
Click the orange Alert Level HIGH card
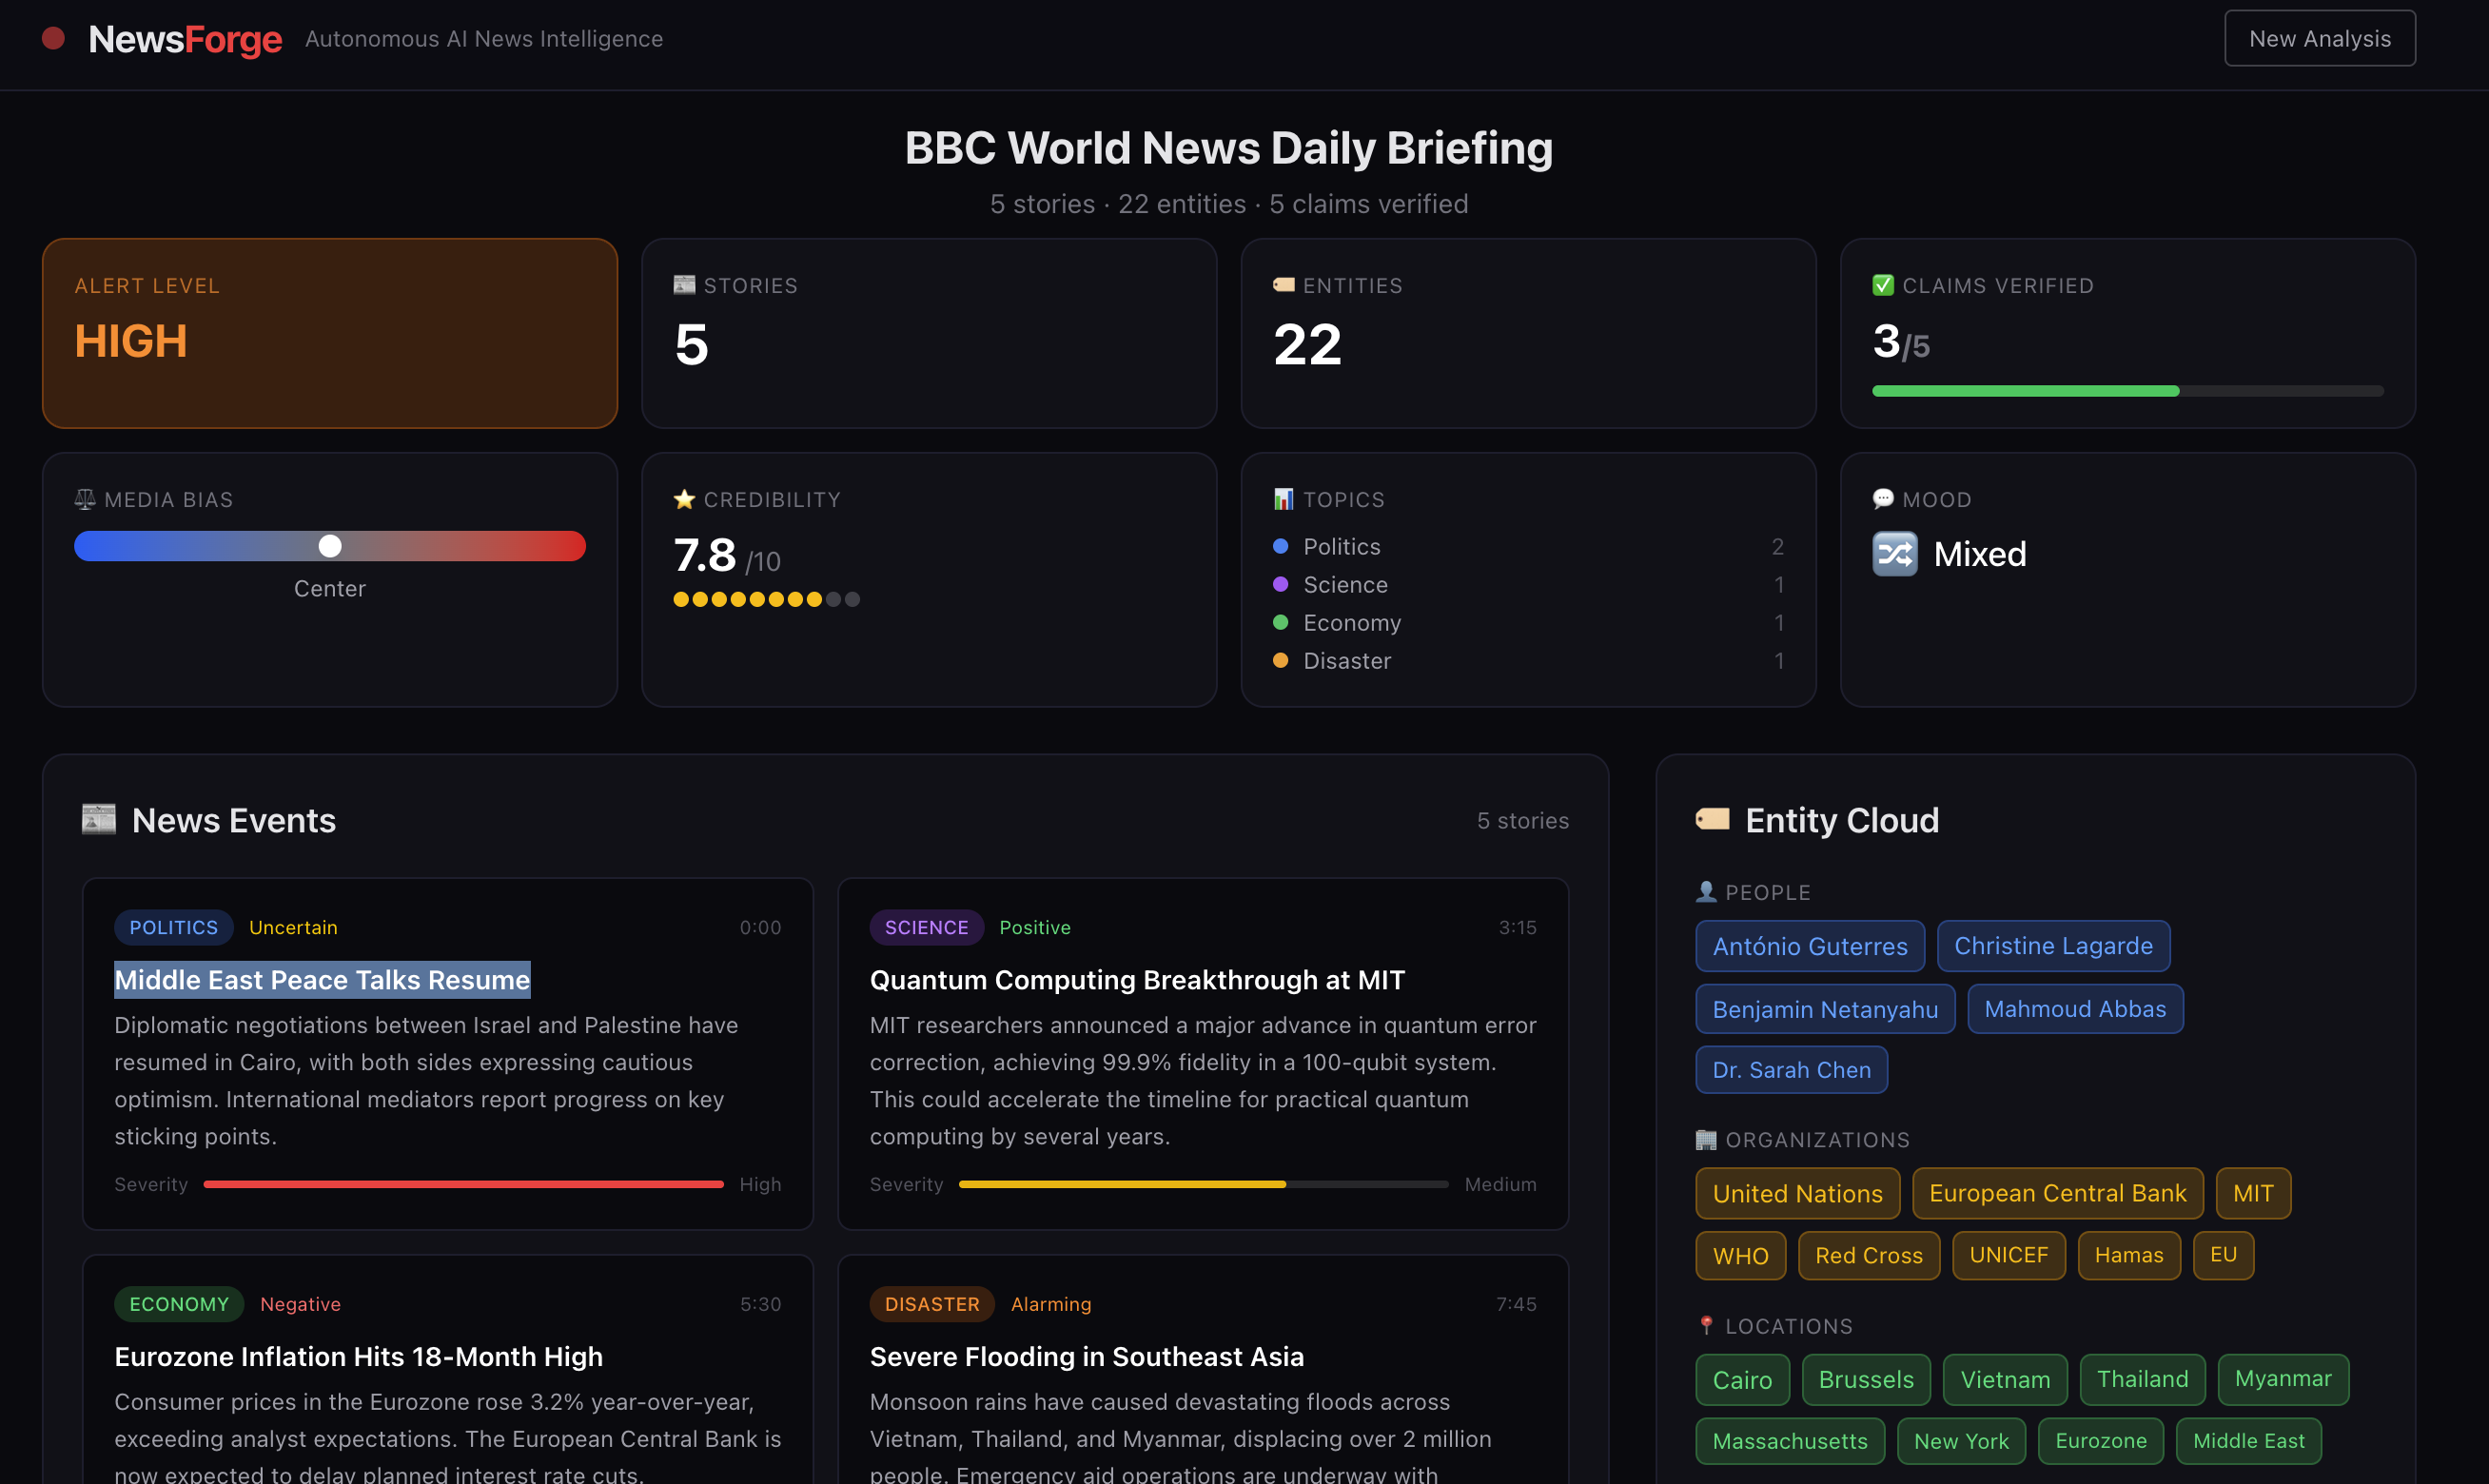click(x=329, y=333)
